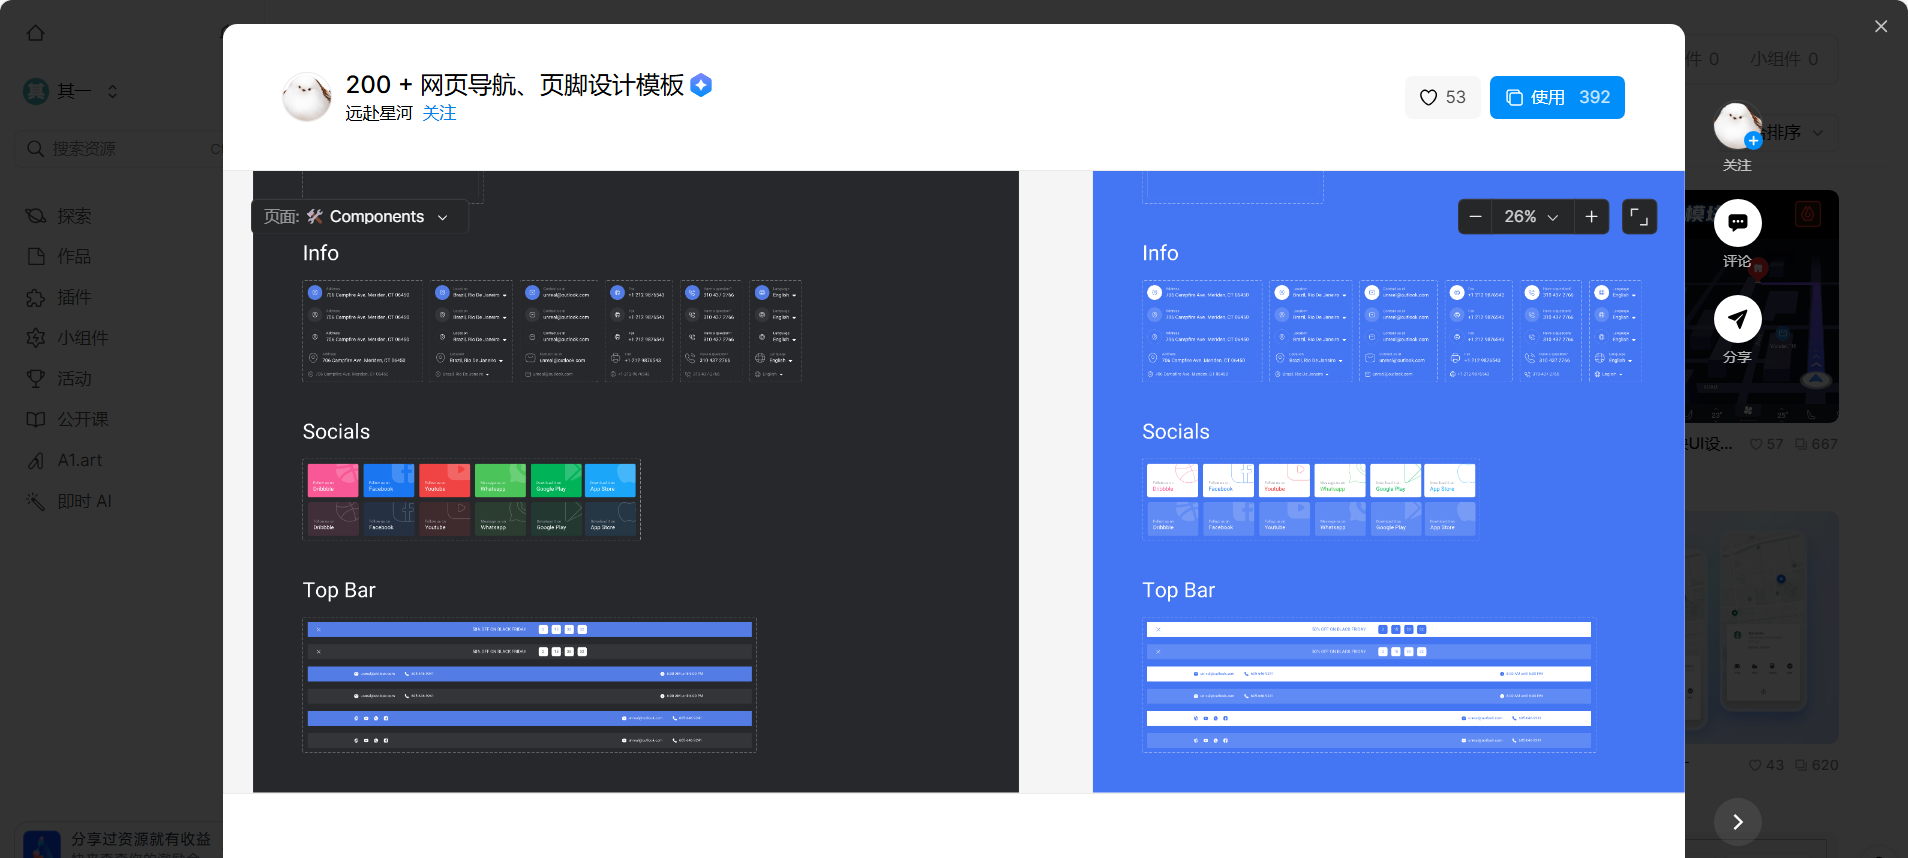Click the blue theme Top Bar components preview

(x=1368, y=685)
